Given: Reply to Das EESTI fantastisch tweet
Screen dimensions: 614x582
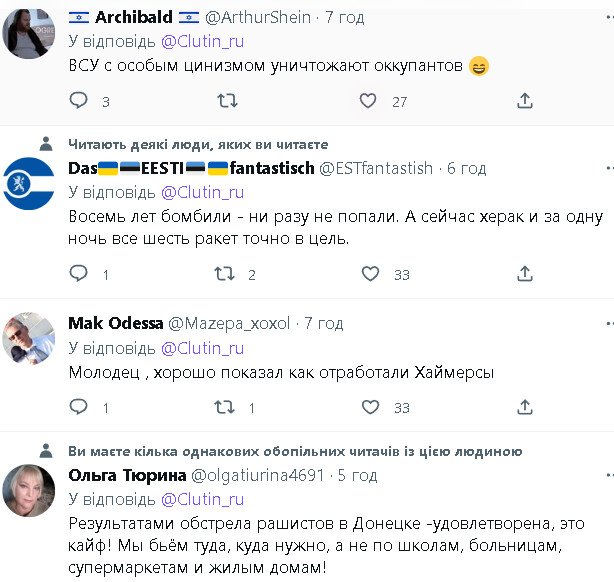Looking at the screenshot, I should click(x=79, y=274).
